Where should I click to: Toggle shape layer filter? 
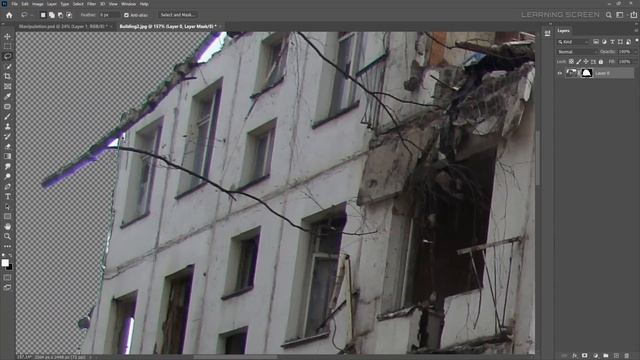click(620, 42)
